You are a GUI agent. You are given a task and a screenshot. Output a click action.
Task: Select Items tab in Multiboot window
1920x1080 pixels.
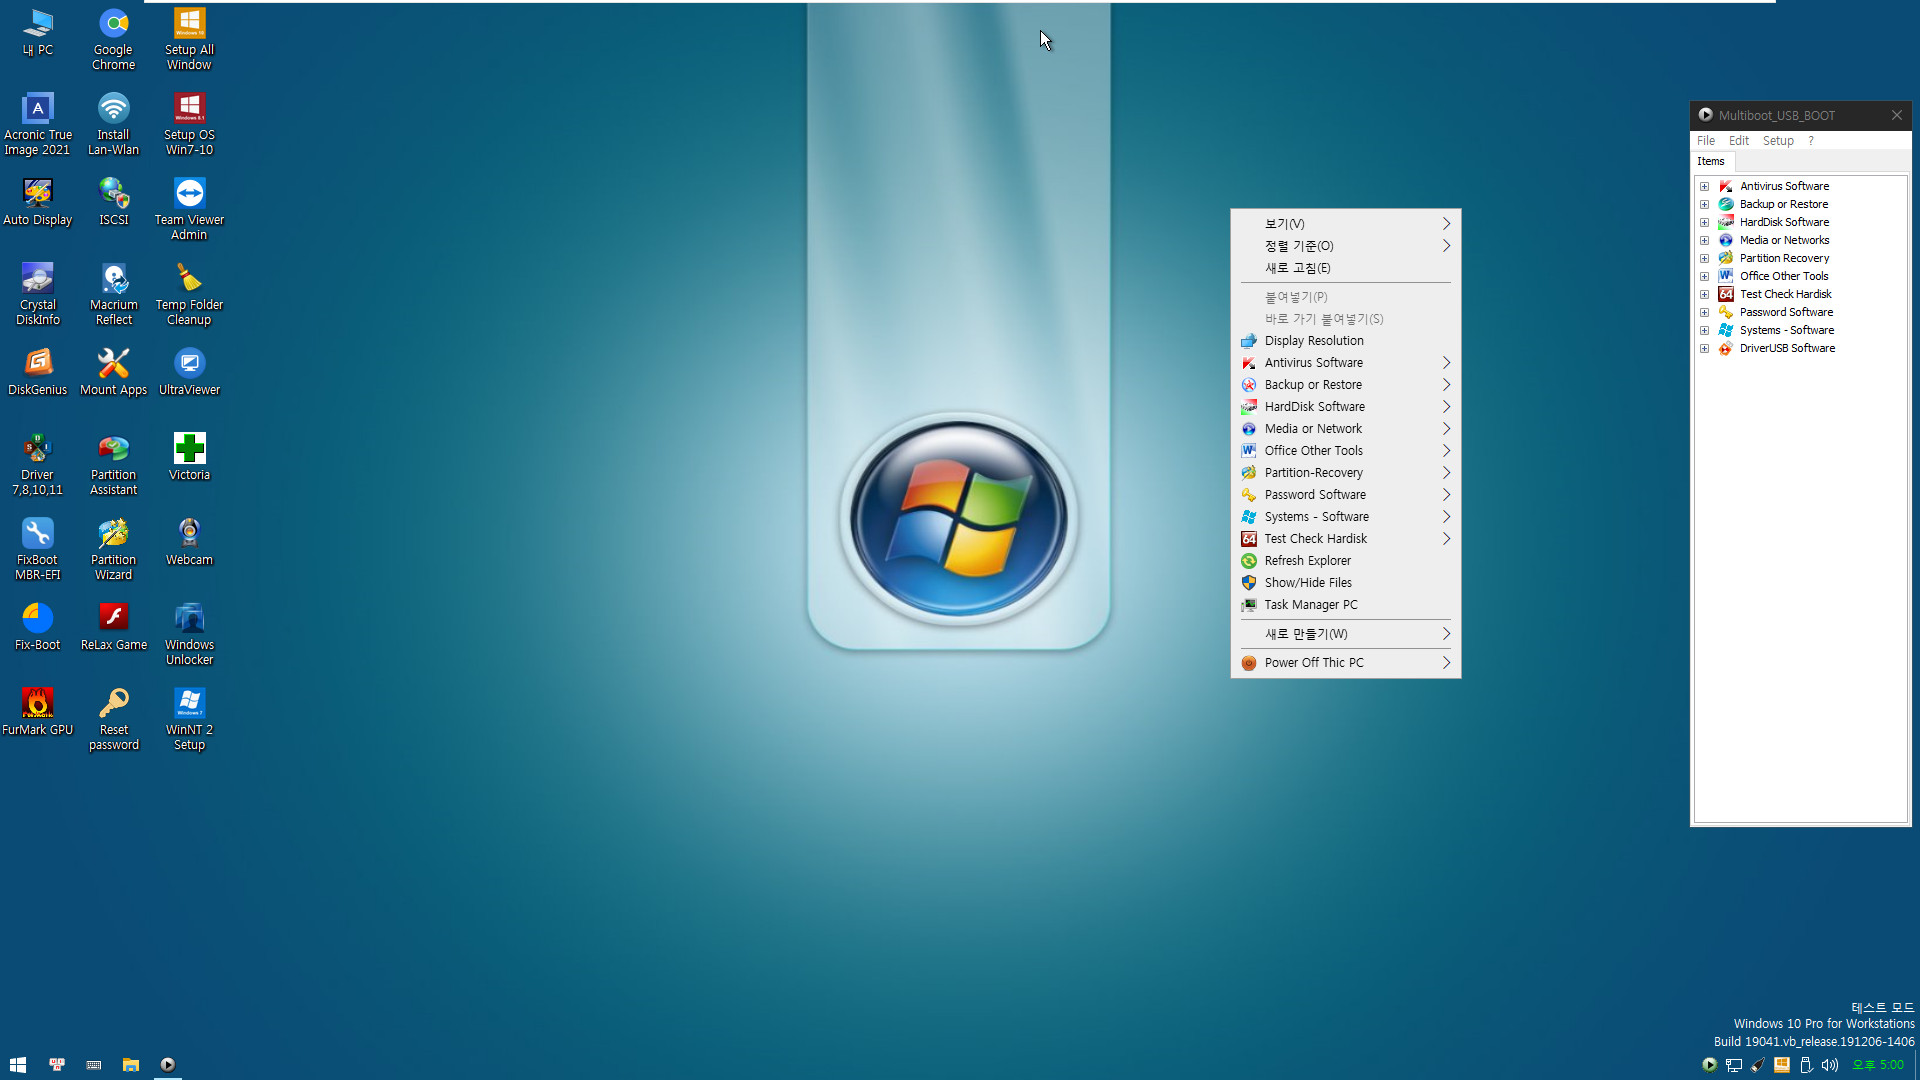point(1711,161)
